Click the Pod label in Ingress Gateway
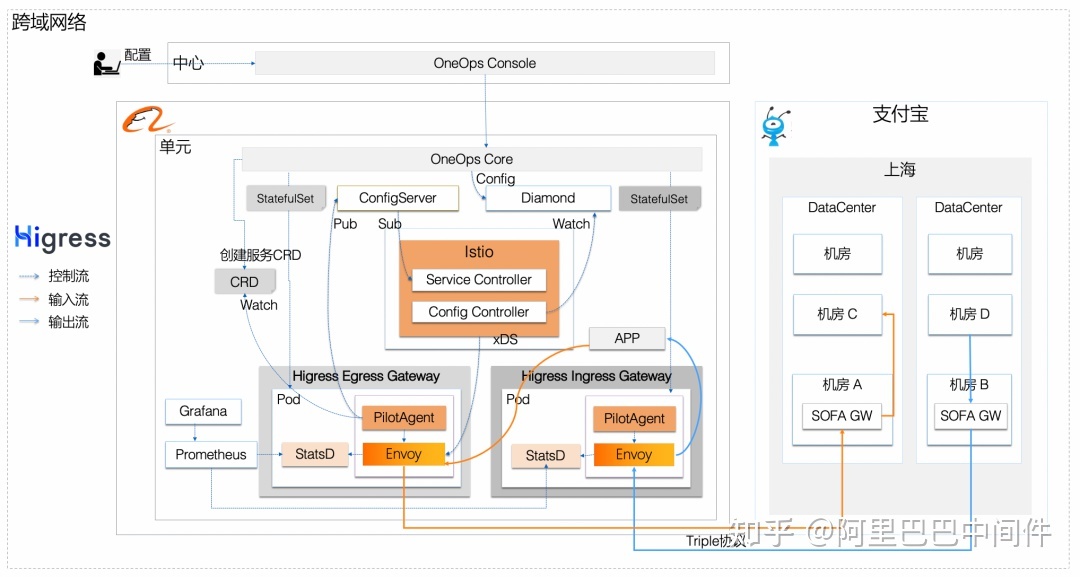 (518, 399)
